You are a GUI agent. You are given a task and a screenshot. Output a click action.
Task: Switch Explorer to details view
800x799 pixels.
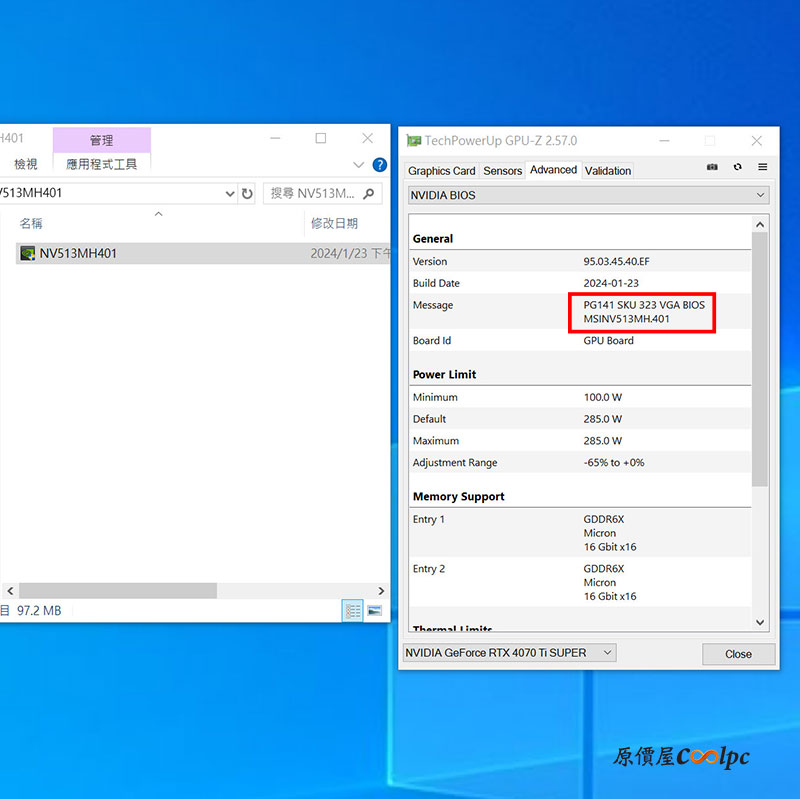coord(353,610)
